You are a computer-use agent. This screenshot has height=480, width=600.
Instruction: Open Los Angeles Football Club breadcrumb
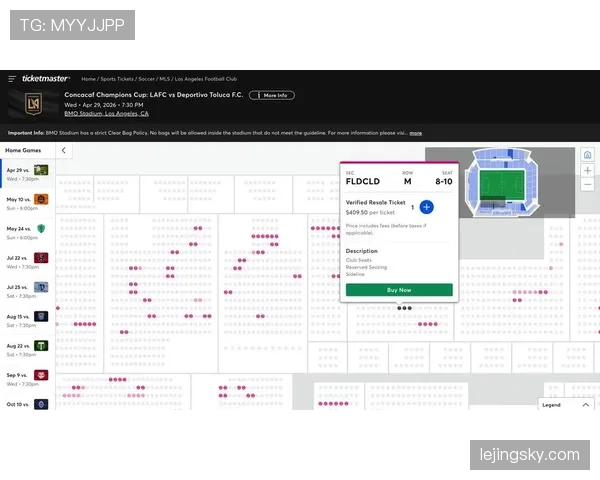[x=206, y=79]
